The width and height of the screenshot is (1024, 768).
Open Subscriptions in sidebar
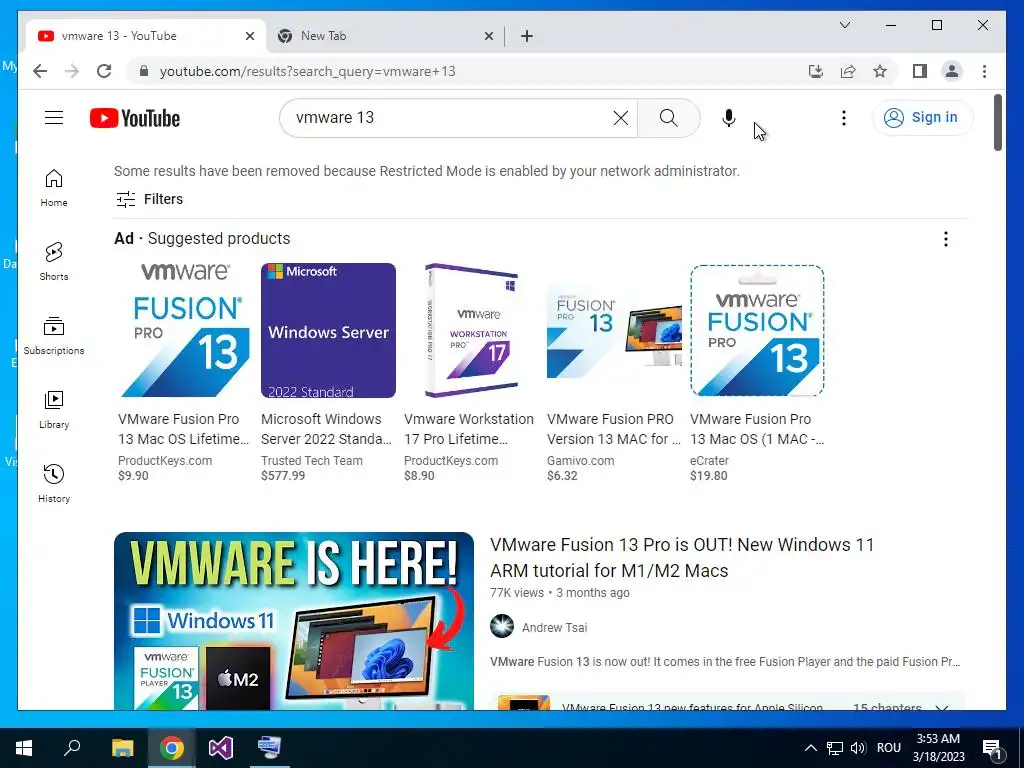click(x=54, y=336)
